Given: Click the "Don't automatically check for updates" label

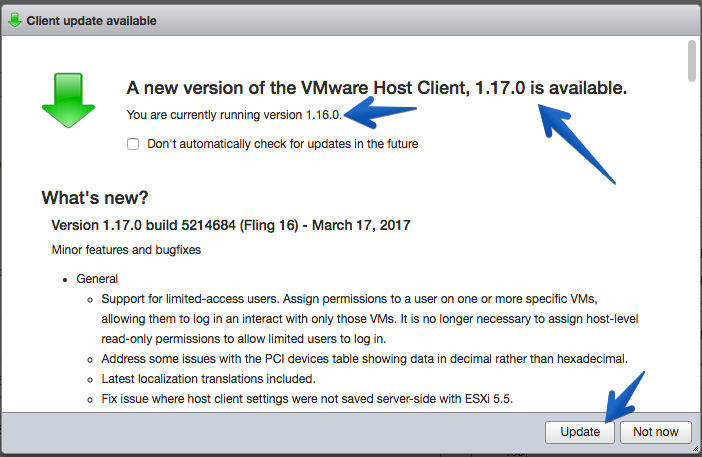Looking at the screenshot, I should (283, 144).
